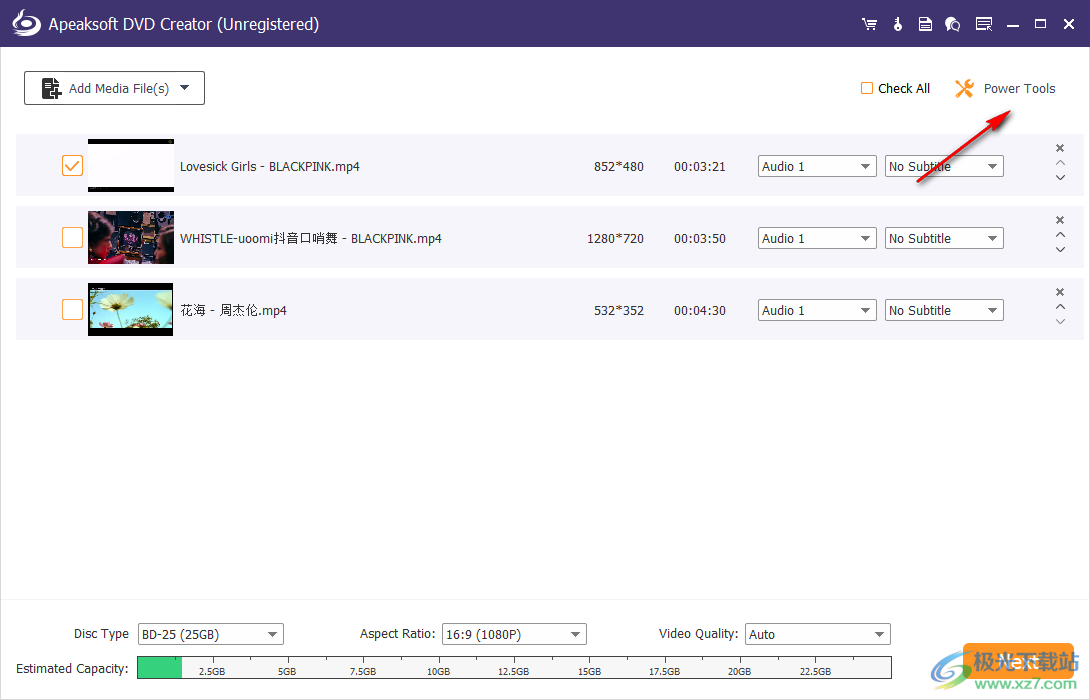Click the register key icon
Screen dimensions: 1090x700
click(x=897, y=24)
